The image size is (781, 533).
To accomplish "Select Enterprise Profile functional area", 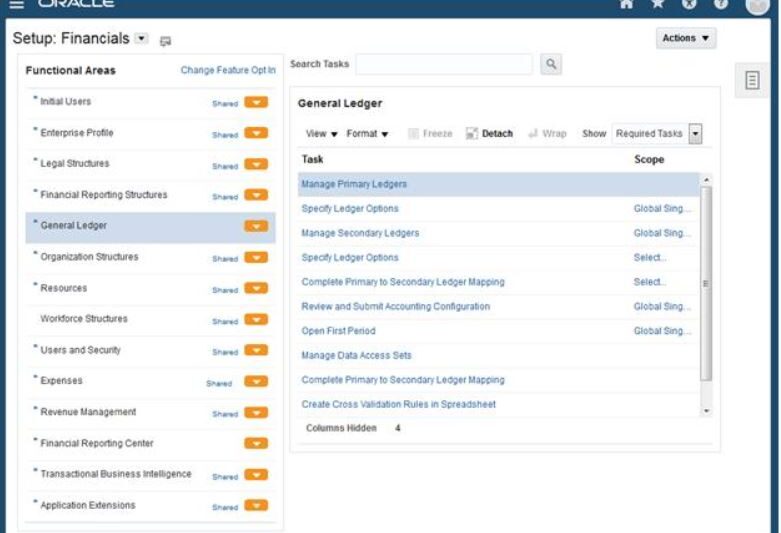I will click(x=77, y=133).
